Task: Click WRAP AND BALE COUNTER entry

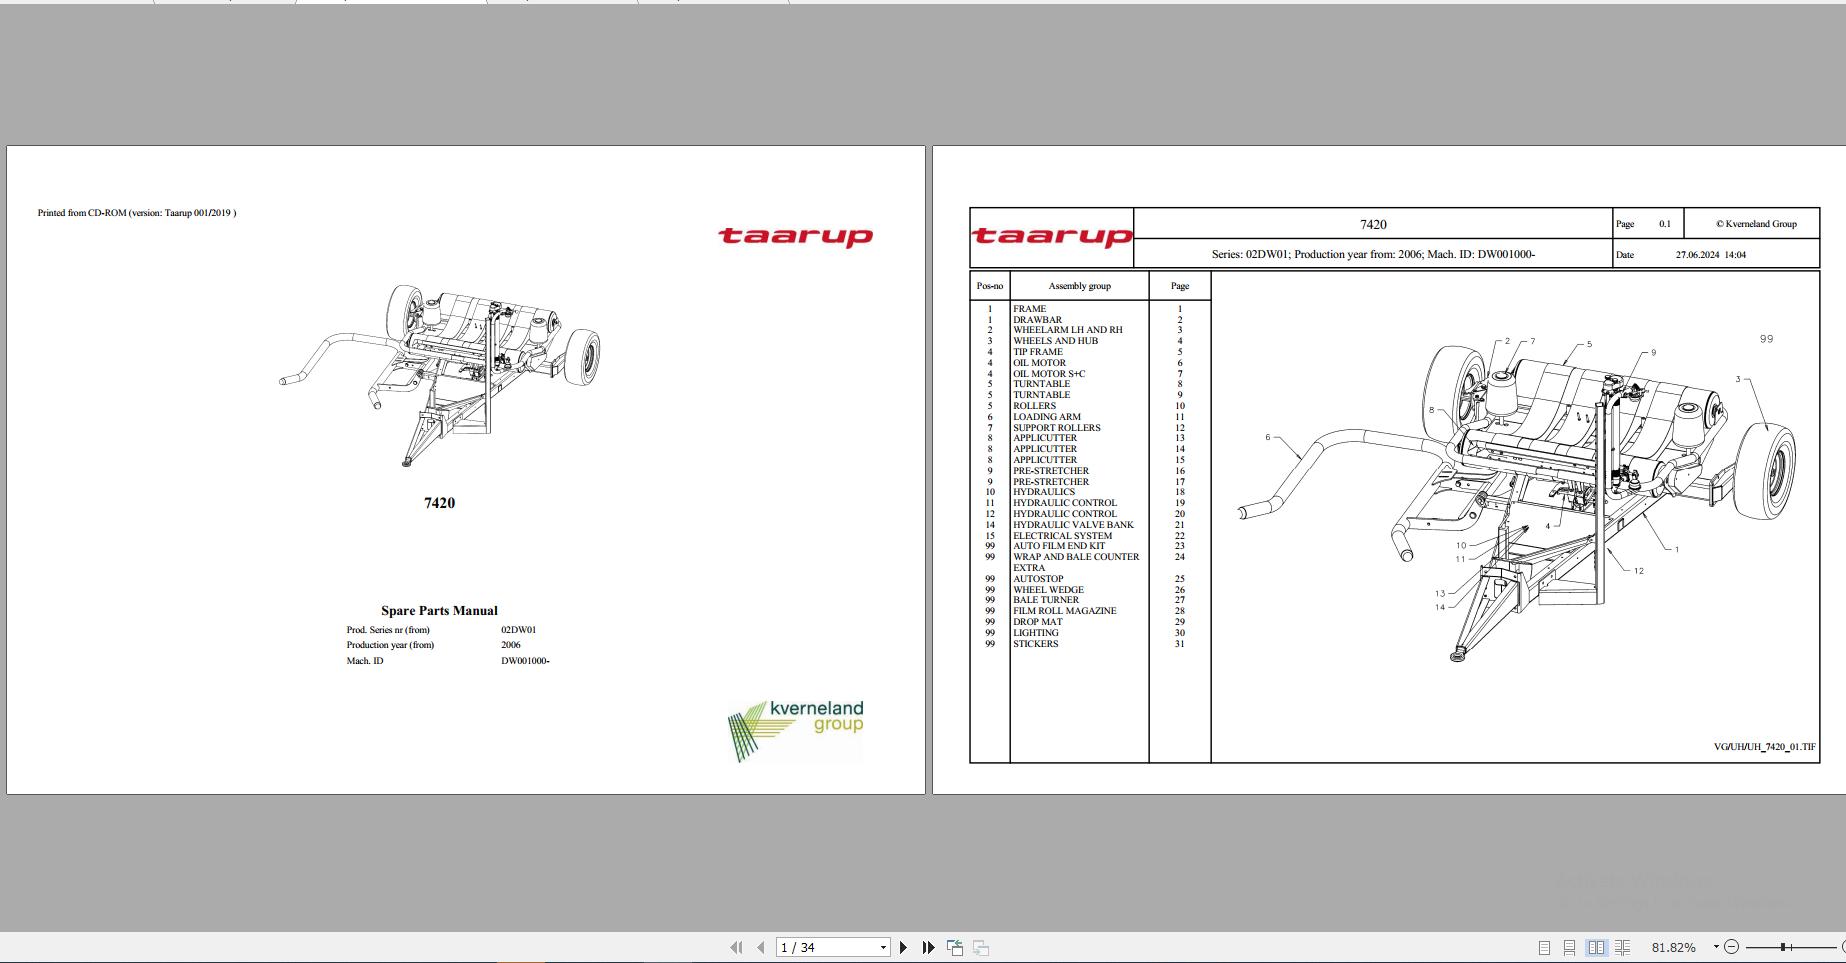Action: tap(1076, 557)
